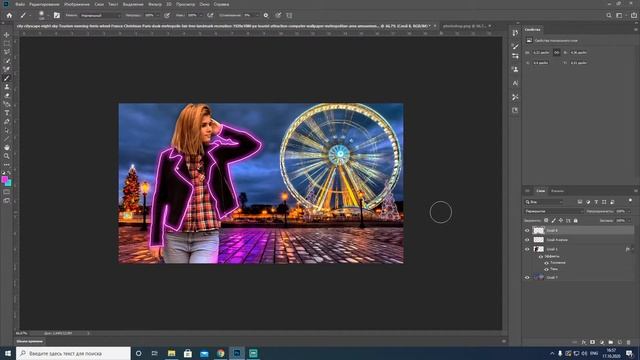This screenshot has height=360, width=640.
Task: Collapse the fx effects list on Слой 1
Action: tap(632, 249)
